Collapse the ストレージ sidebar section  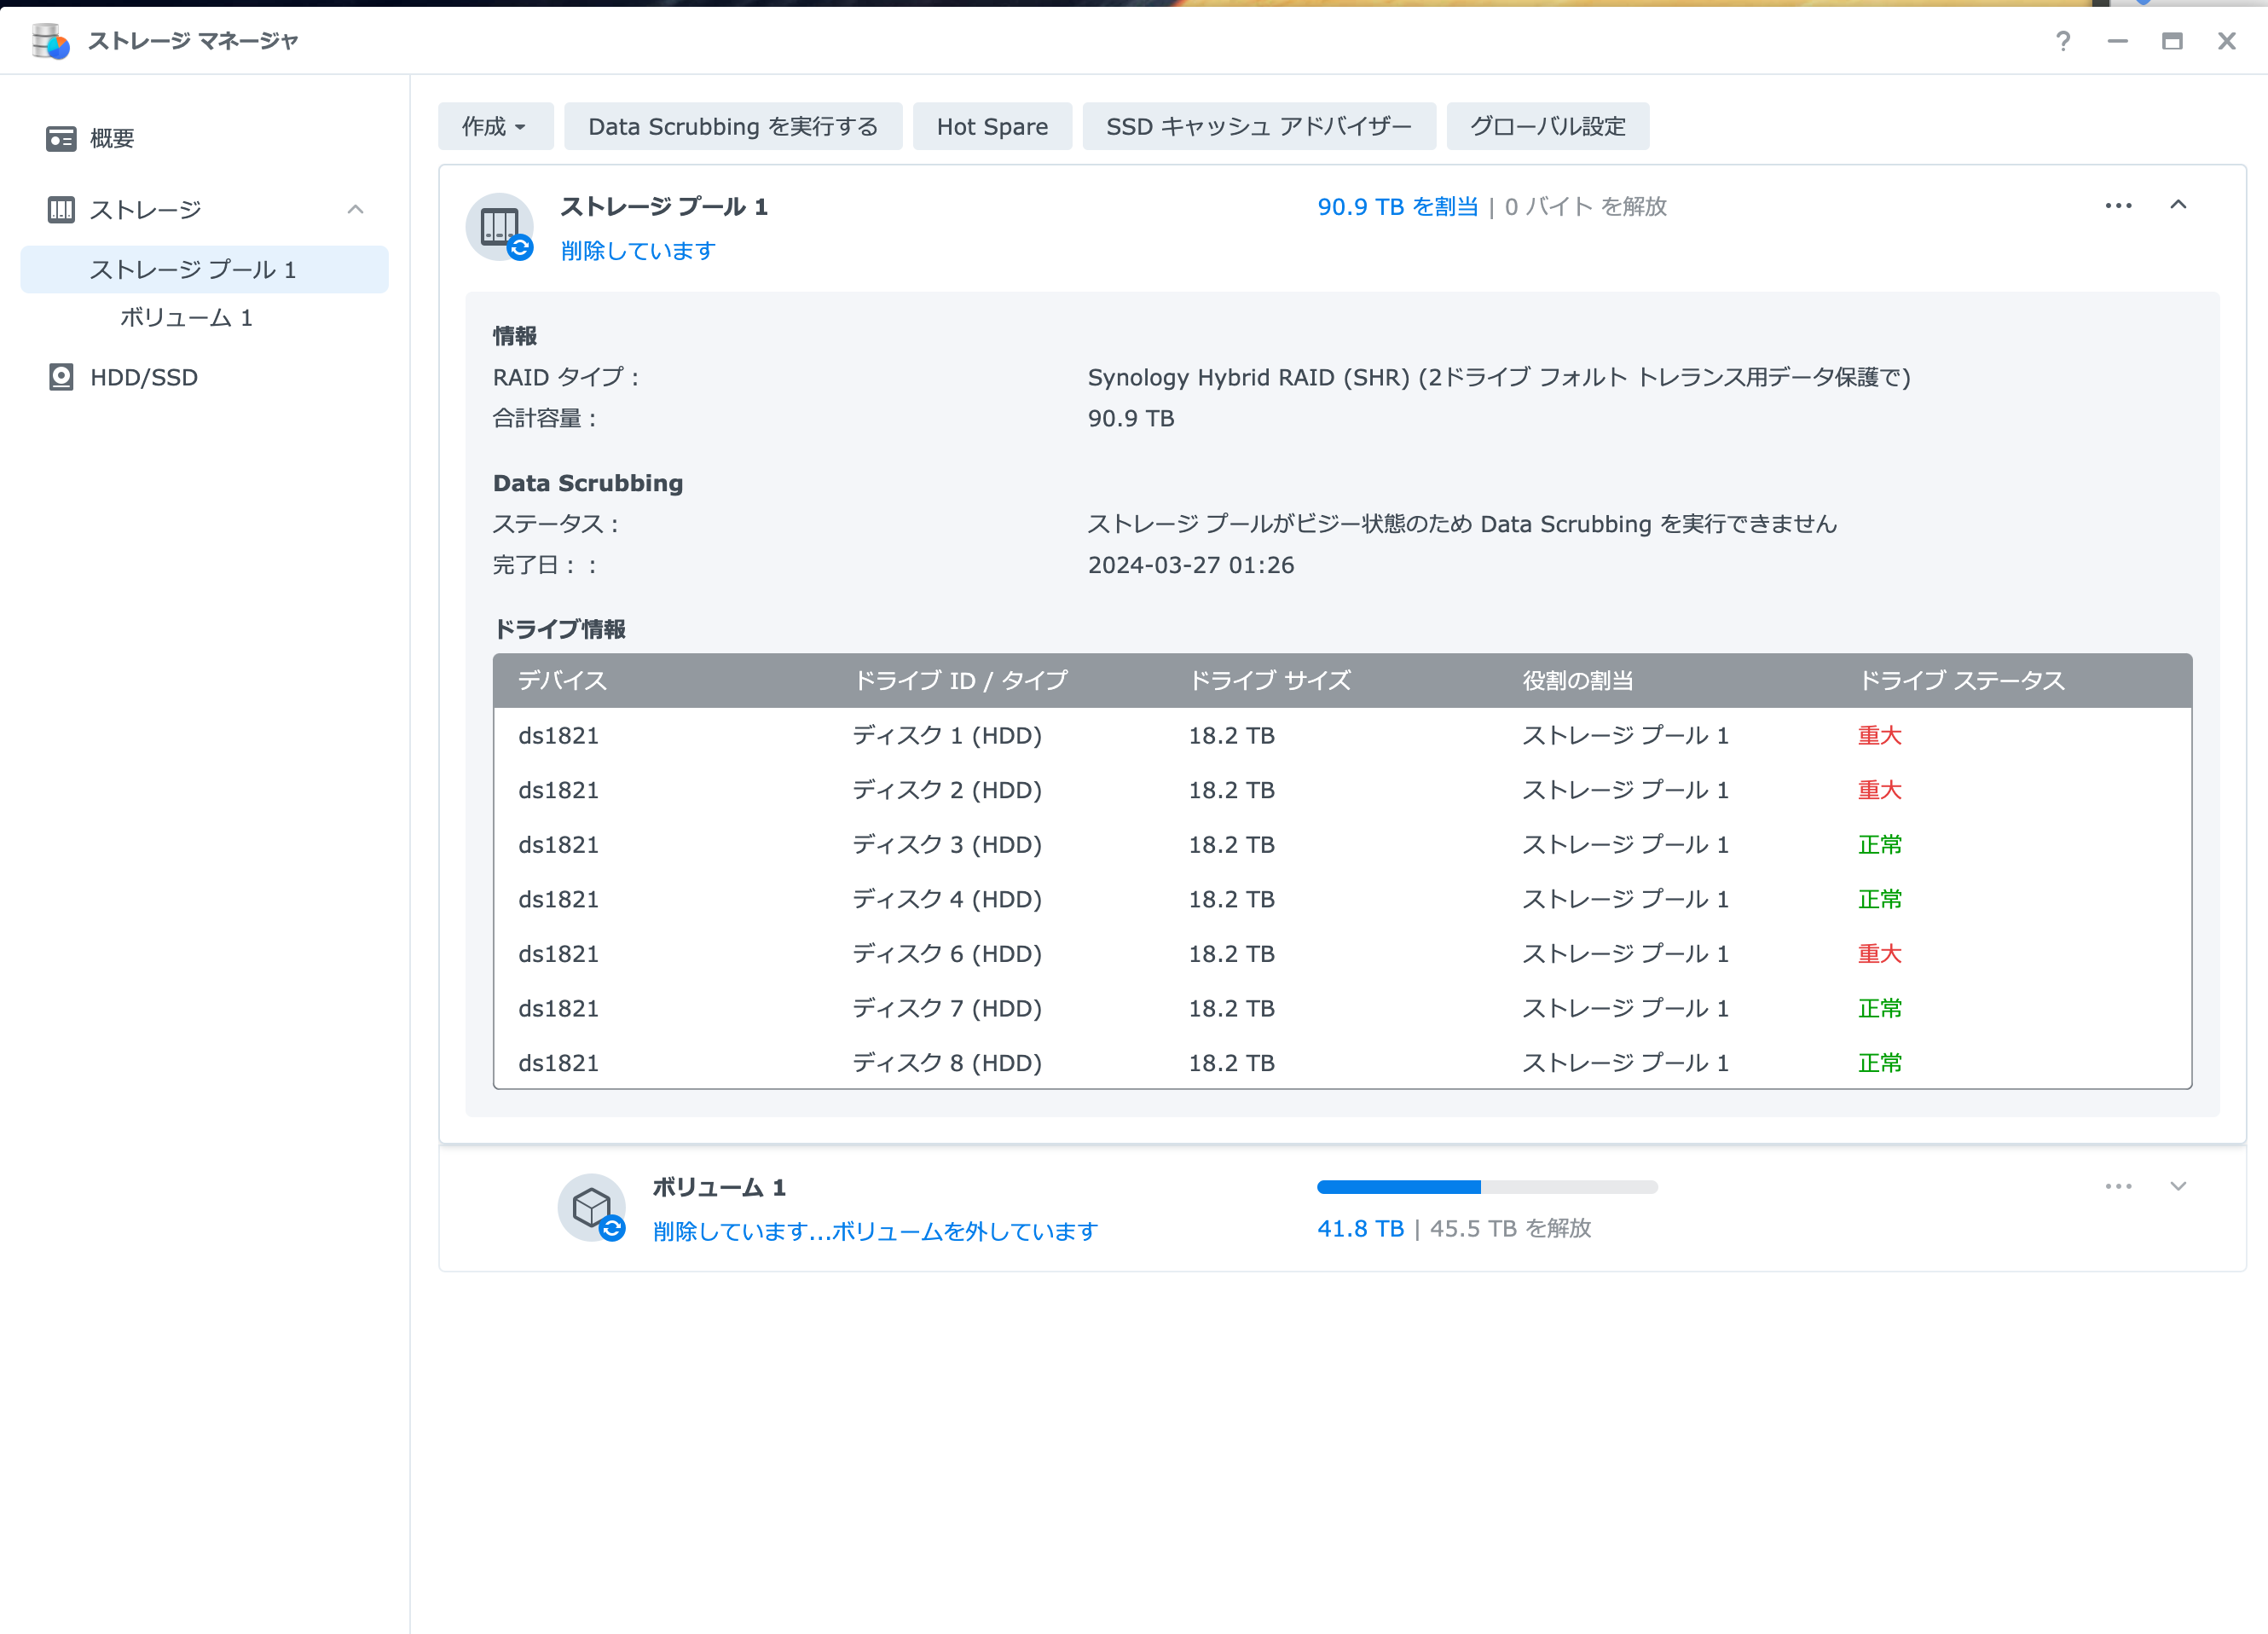pyautogui.click(x=355, y=209)
